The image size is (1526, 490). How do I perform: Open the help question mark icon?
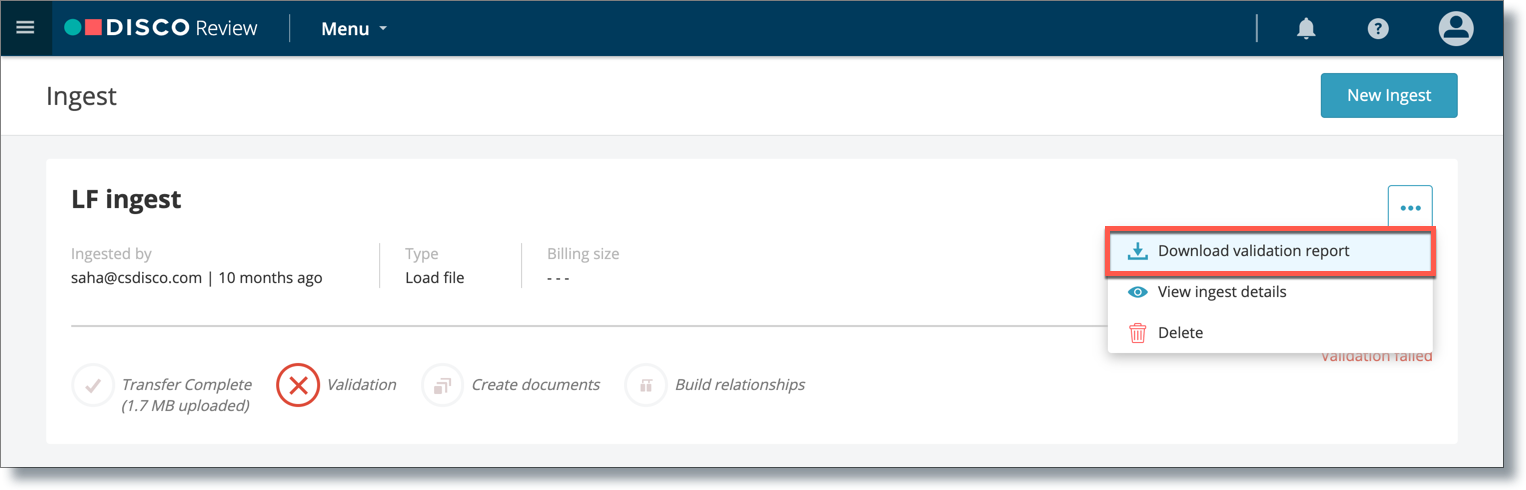point(1378,29)
